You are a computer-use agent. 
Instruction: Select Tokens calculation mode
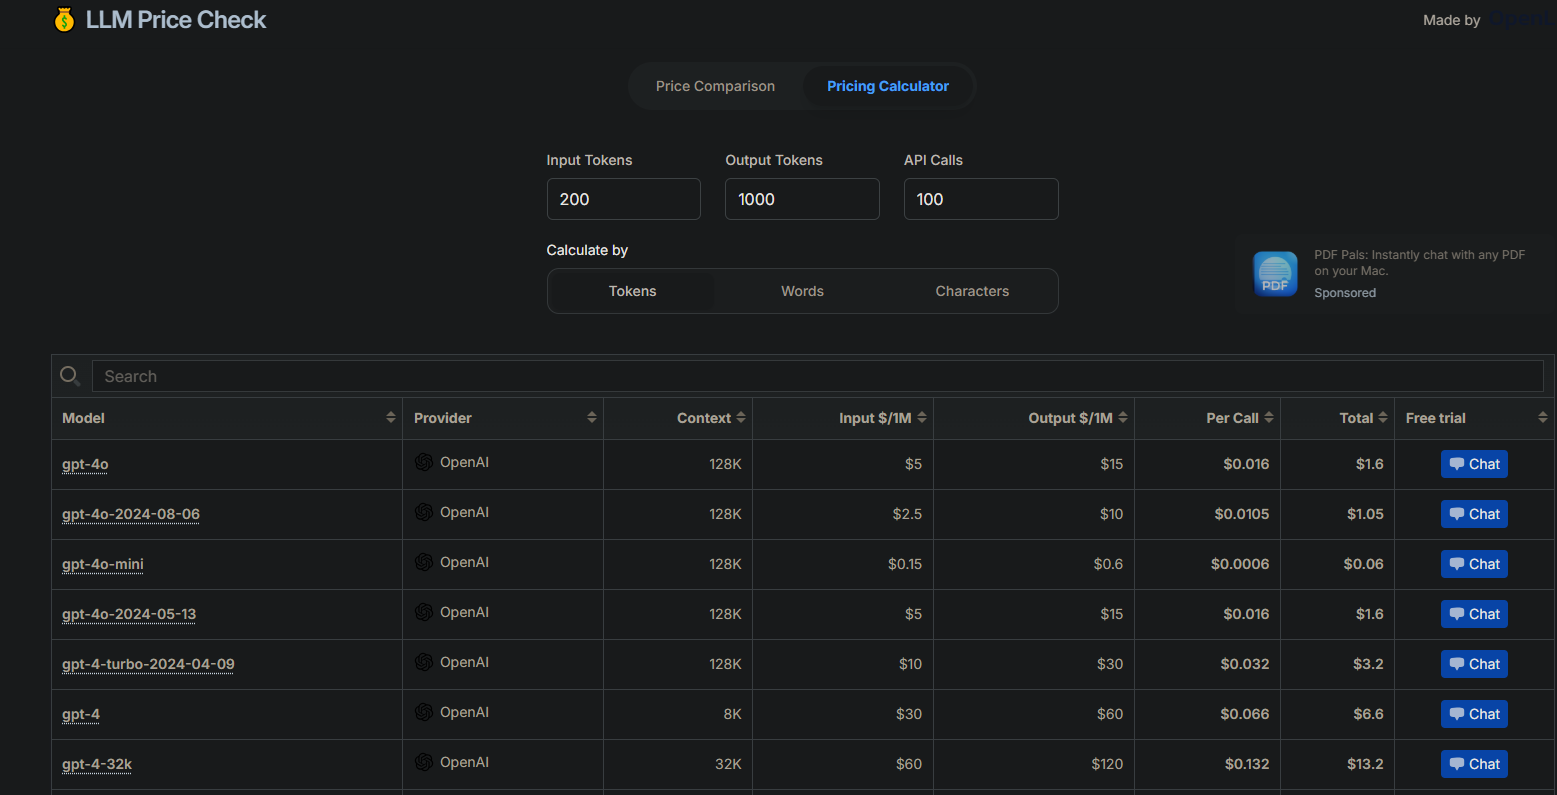coord(632,291)
